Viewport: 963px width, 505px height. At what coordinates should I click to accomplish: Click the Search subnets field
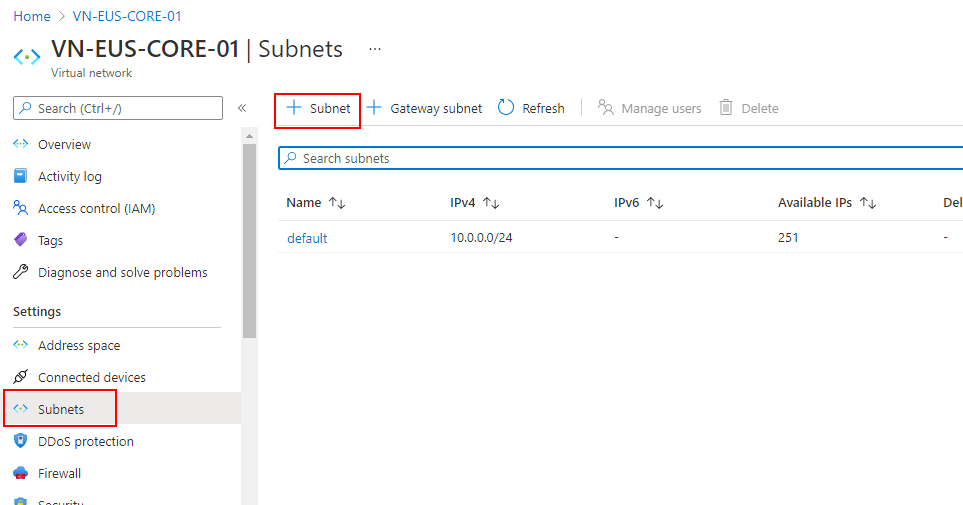click(620, 158)
